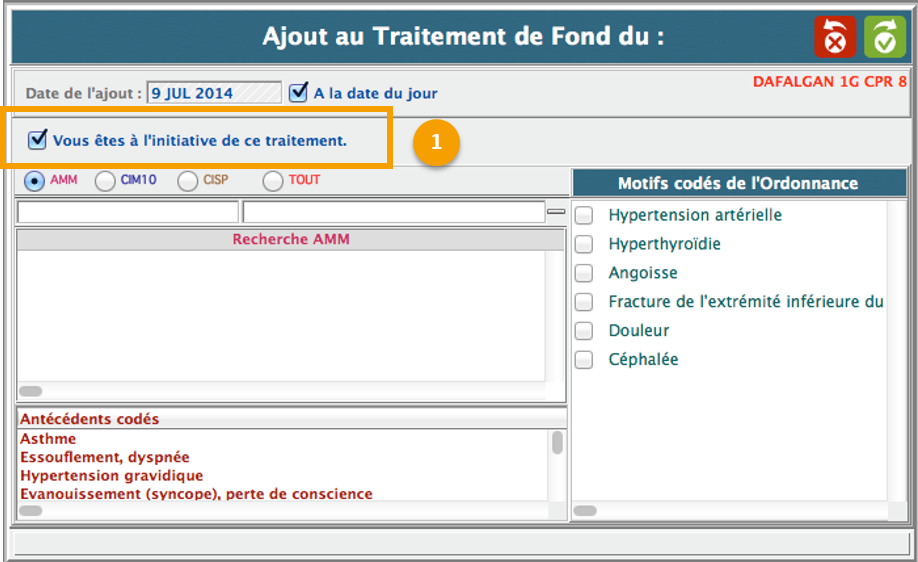This screenshot has height=562, width=918.
Task: Select Asthme in Antécédents codés list
Action: pyautogui.click(x=48, y=439)
